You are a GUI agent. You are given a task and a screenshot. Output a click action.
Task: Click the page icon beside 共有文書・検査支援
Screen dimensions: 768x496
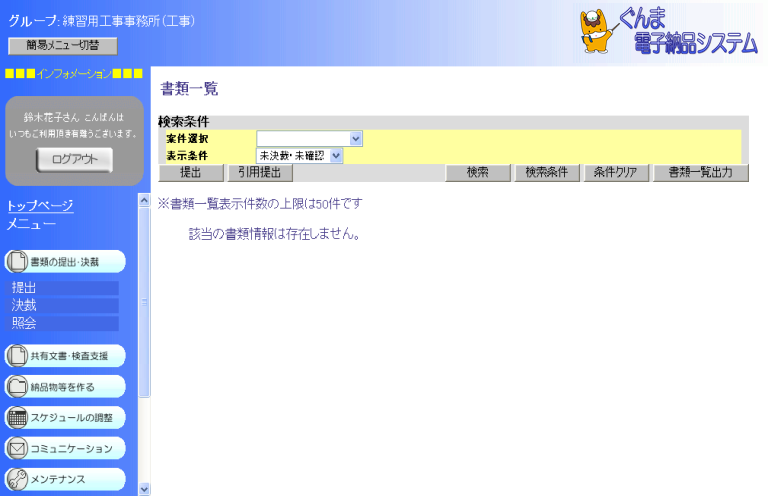[17, 355]
